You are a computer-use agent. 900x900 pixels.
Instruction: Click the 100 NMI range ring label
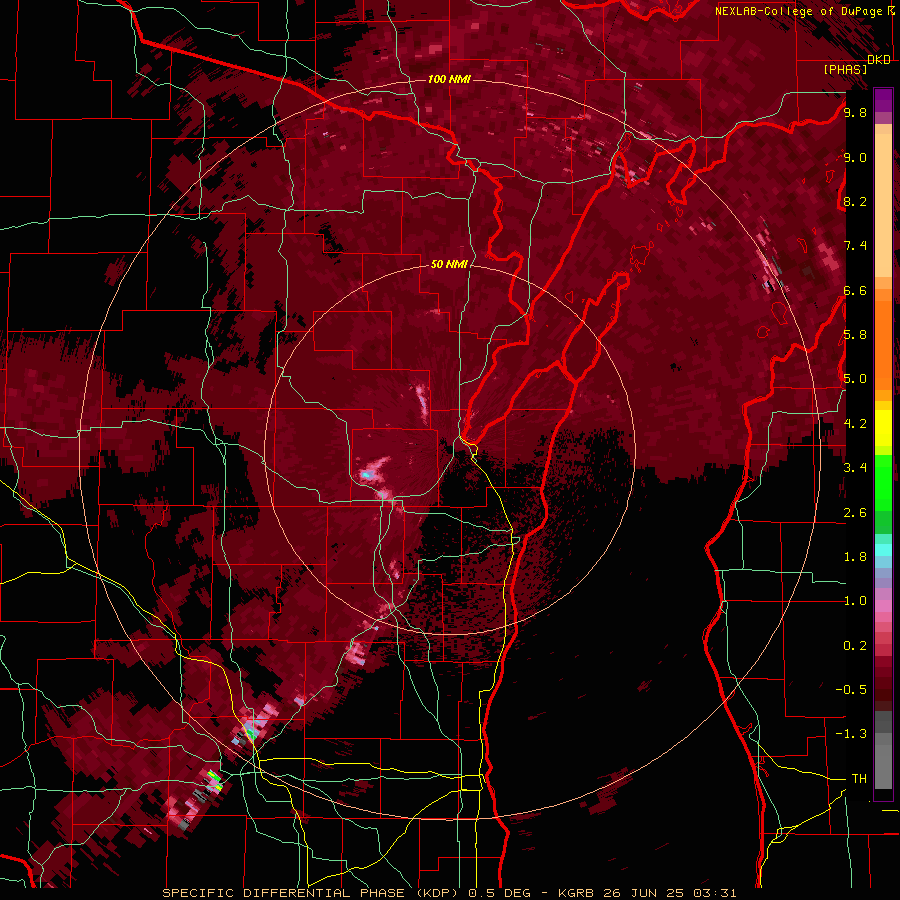click(x=449, y=79)
